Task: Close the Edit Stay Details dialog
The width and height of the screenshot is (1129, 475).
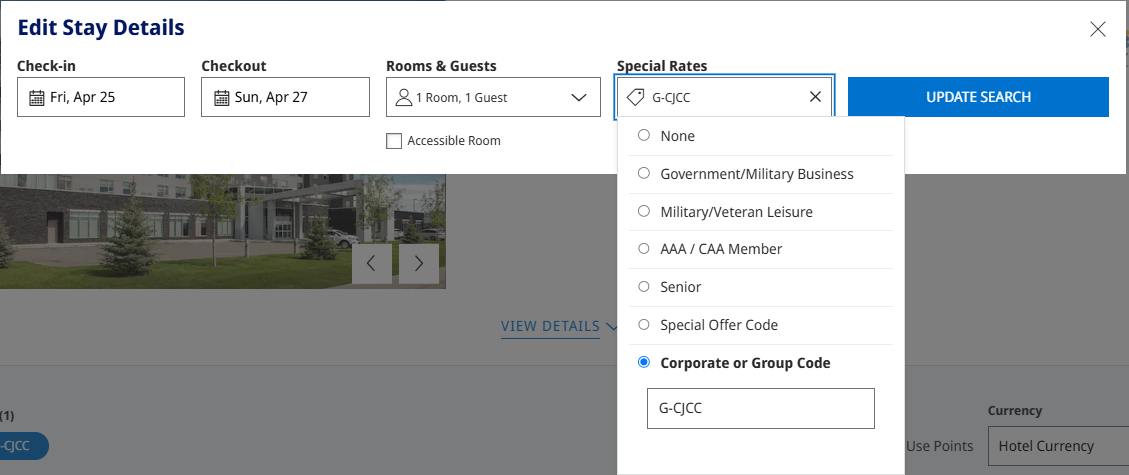Action: (1097, 30)
